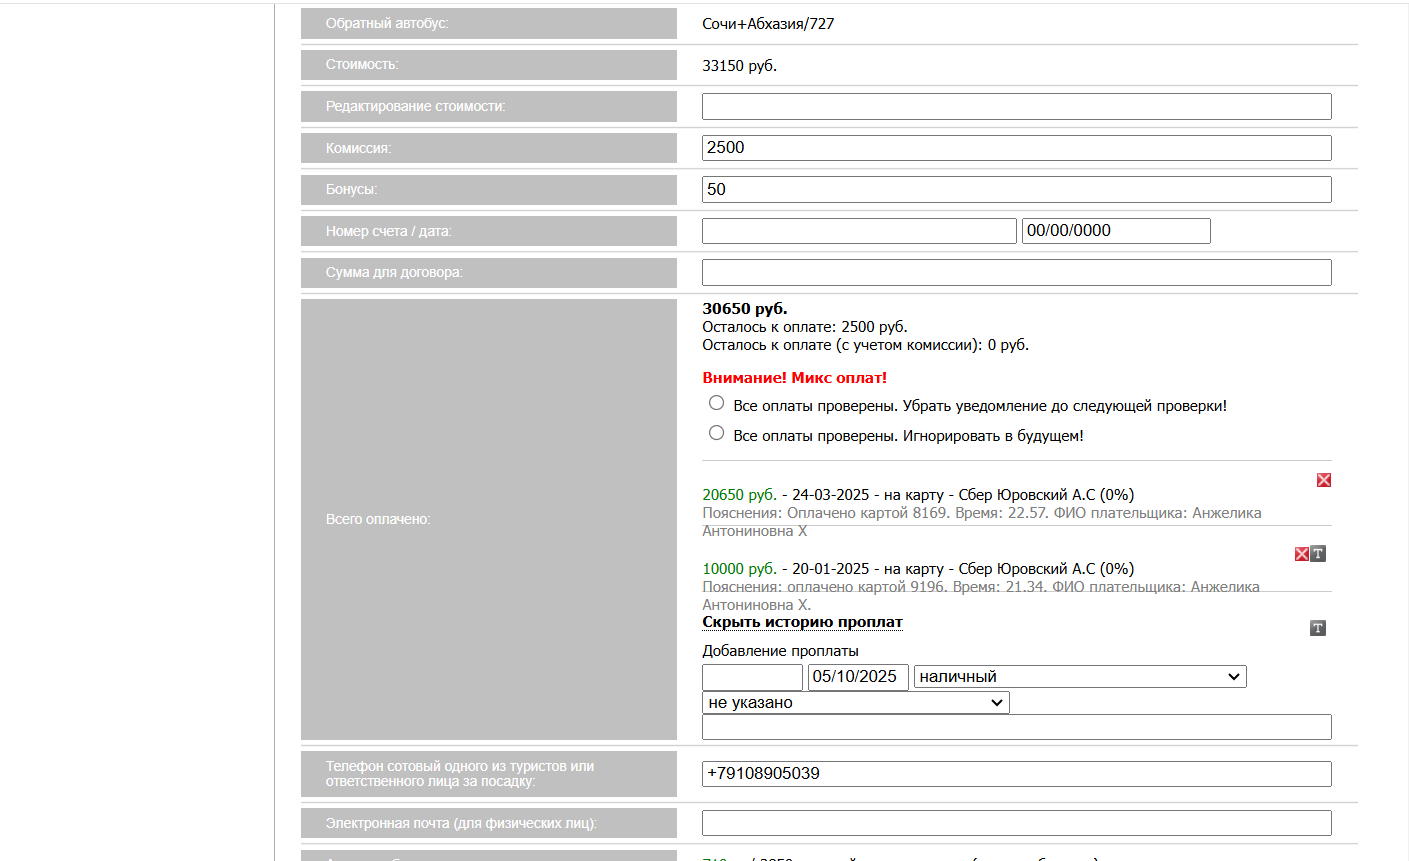Click the T icon beside 'Скрыть историю проплат'
The width and height of the screenshot is (1409, 861).
click(1318, 628)
